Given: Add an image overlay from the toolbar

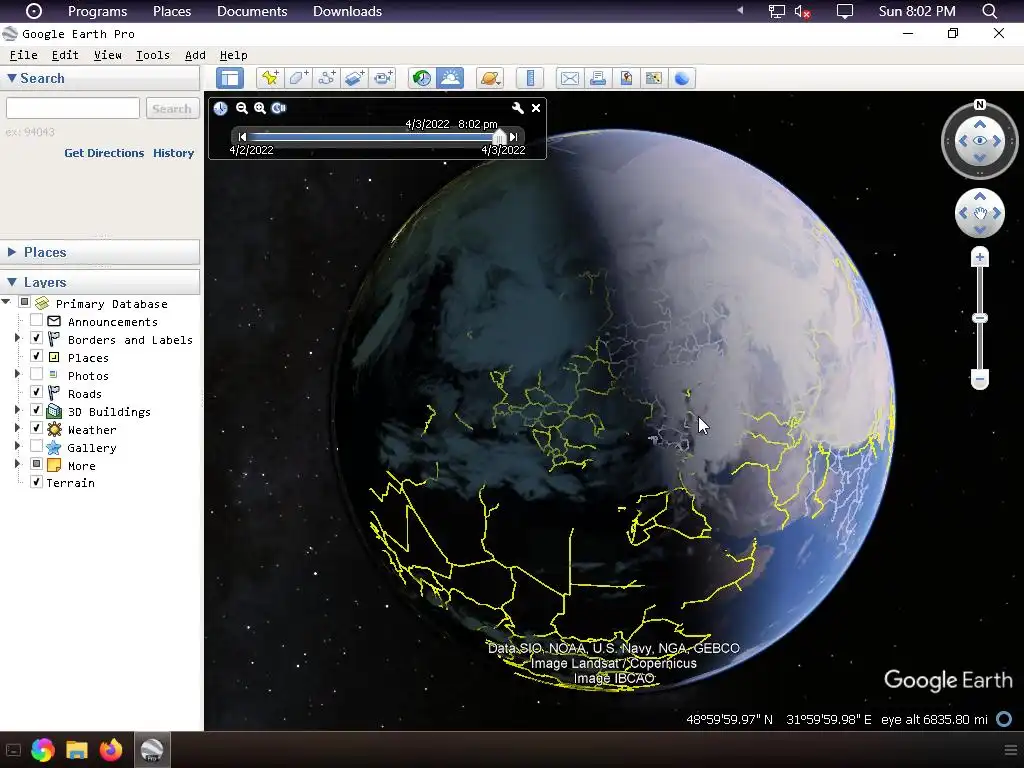Looking at the screenshot, I should click(x=355, y=78).
